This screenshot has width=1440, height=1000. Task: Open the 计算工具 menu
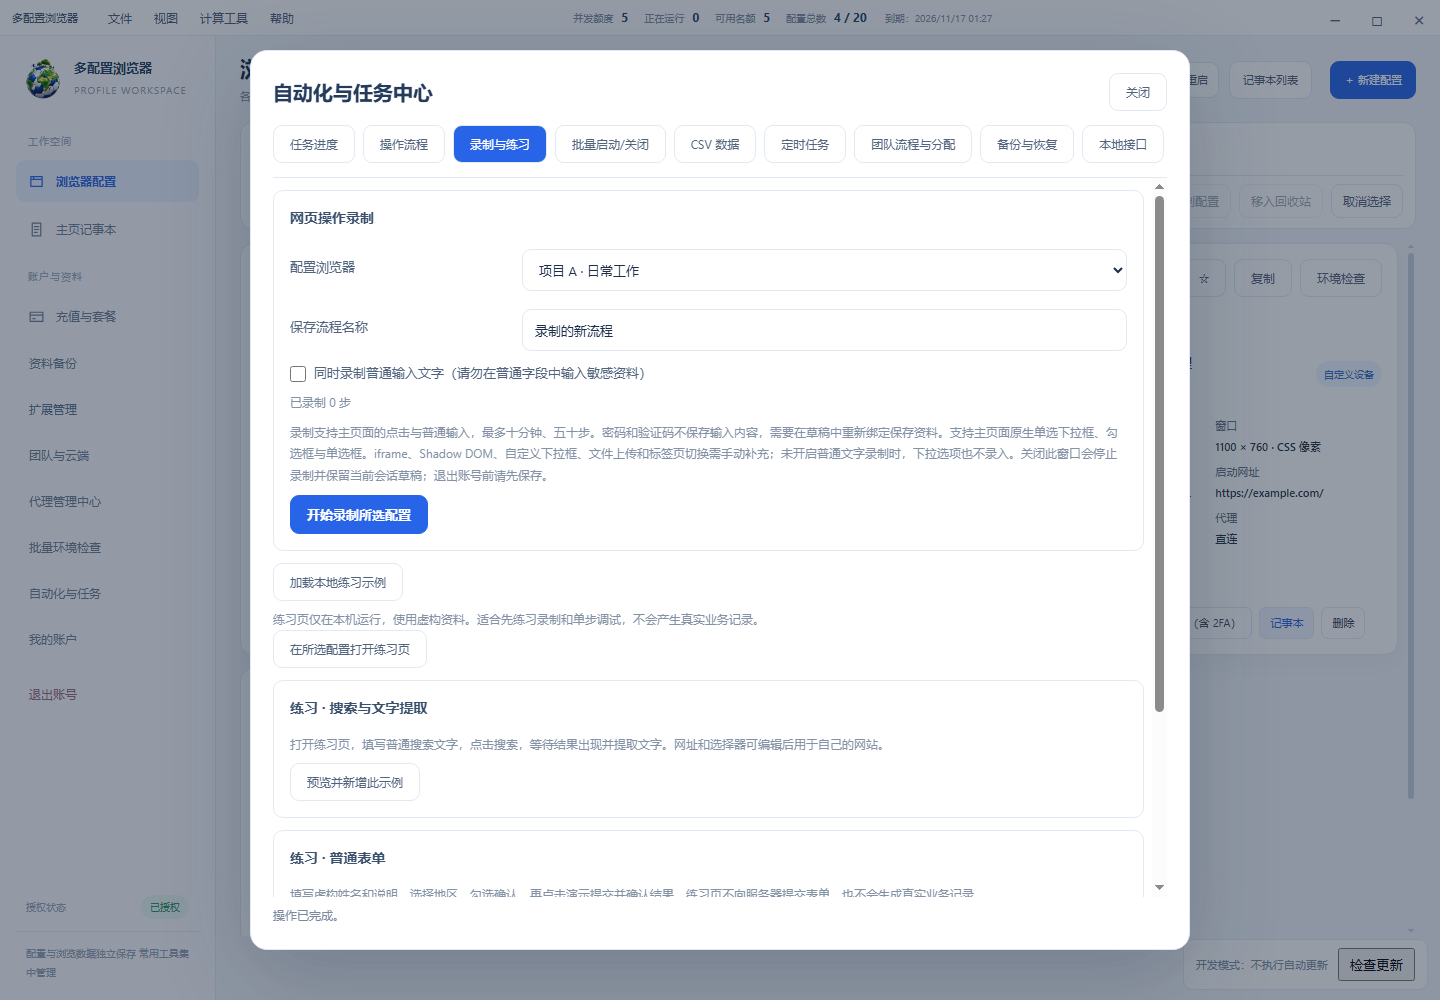click(x=224, y=18)
